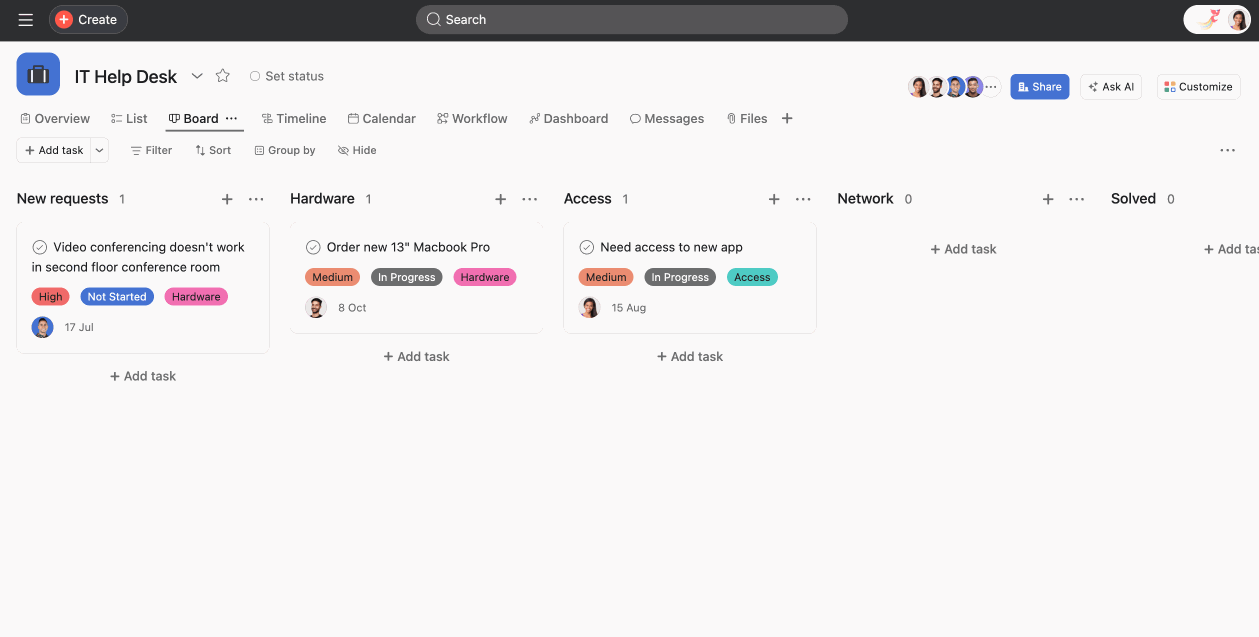Click the IT Help Desk briefcase project icon
Screen dimensions: 1259x637
tap(37, 75)
